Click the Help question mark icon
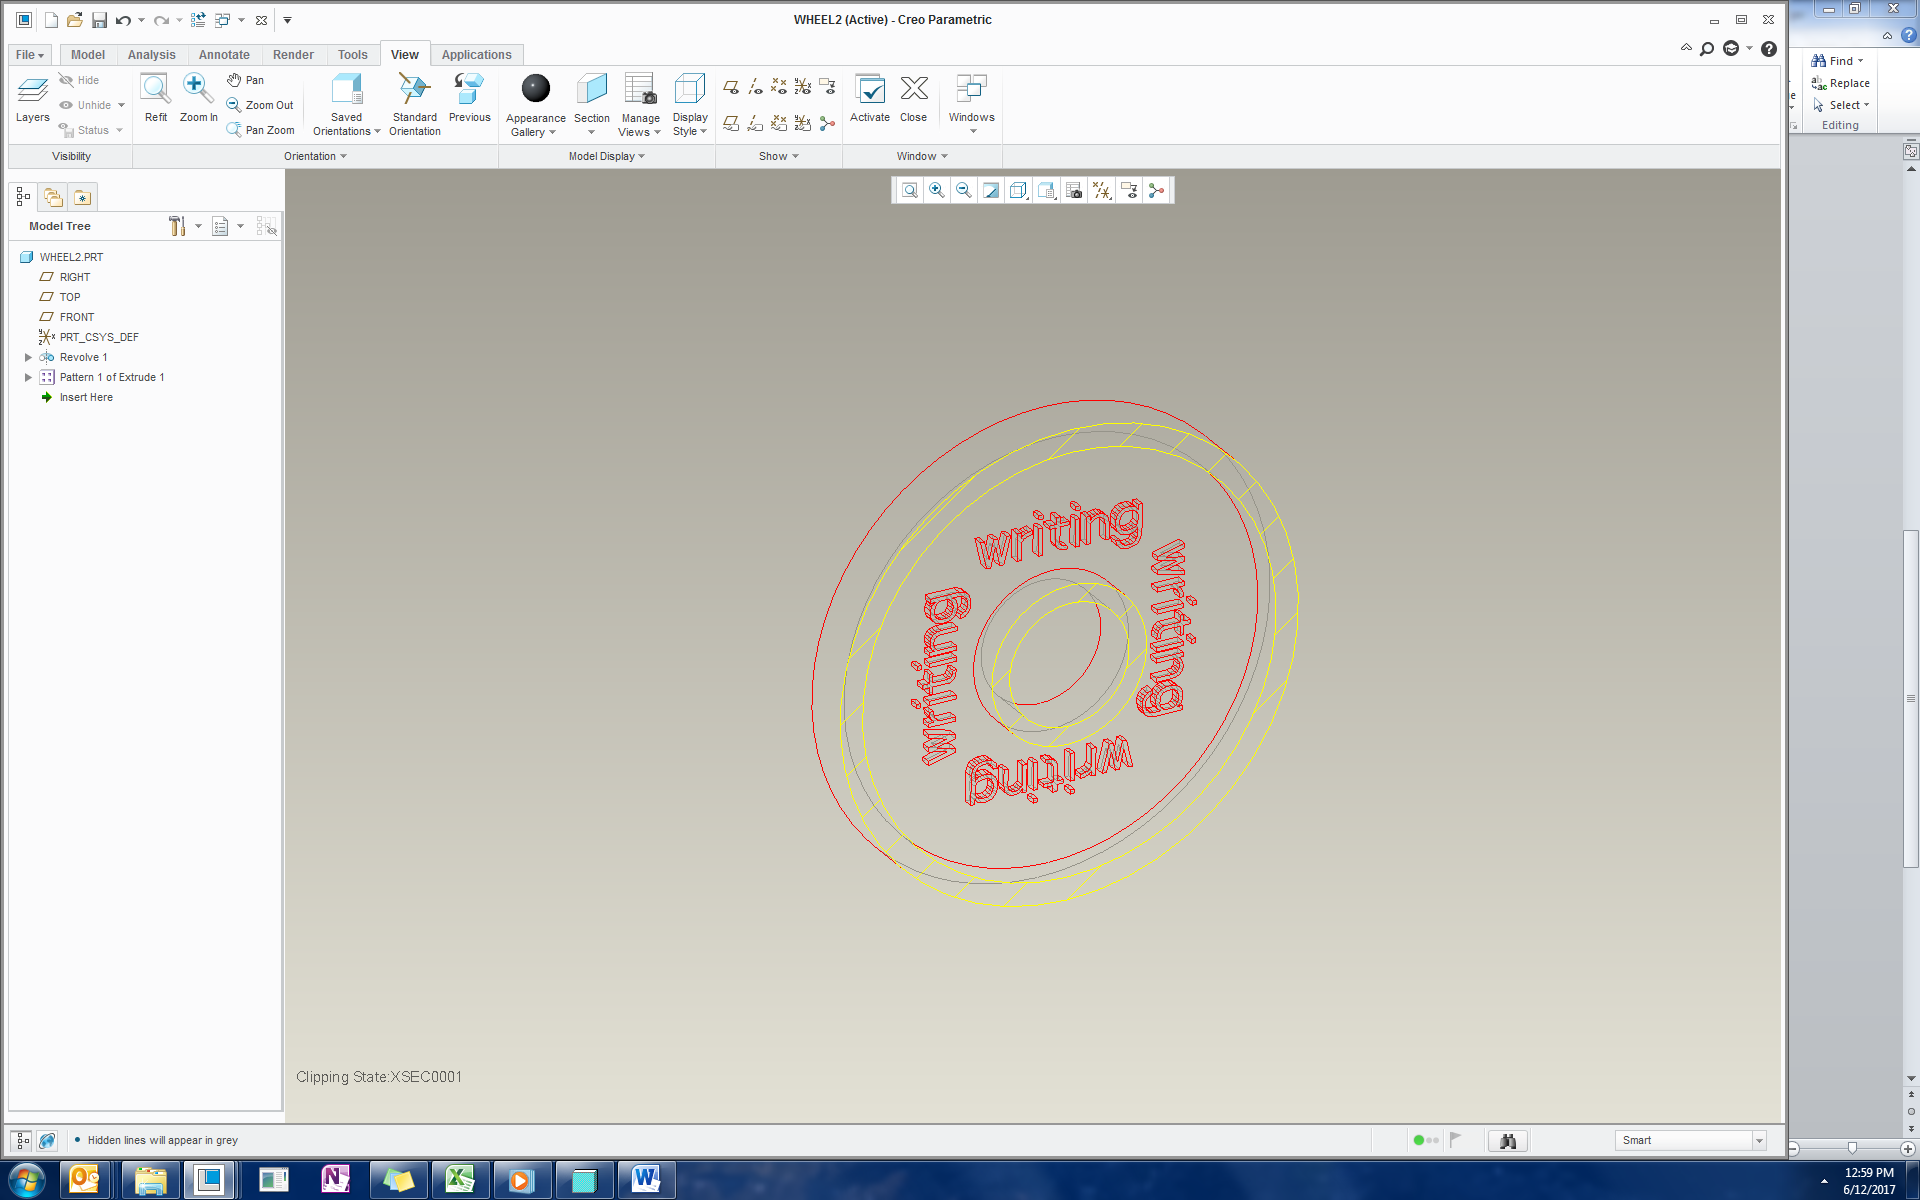 tap(1769, 49)
